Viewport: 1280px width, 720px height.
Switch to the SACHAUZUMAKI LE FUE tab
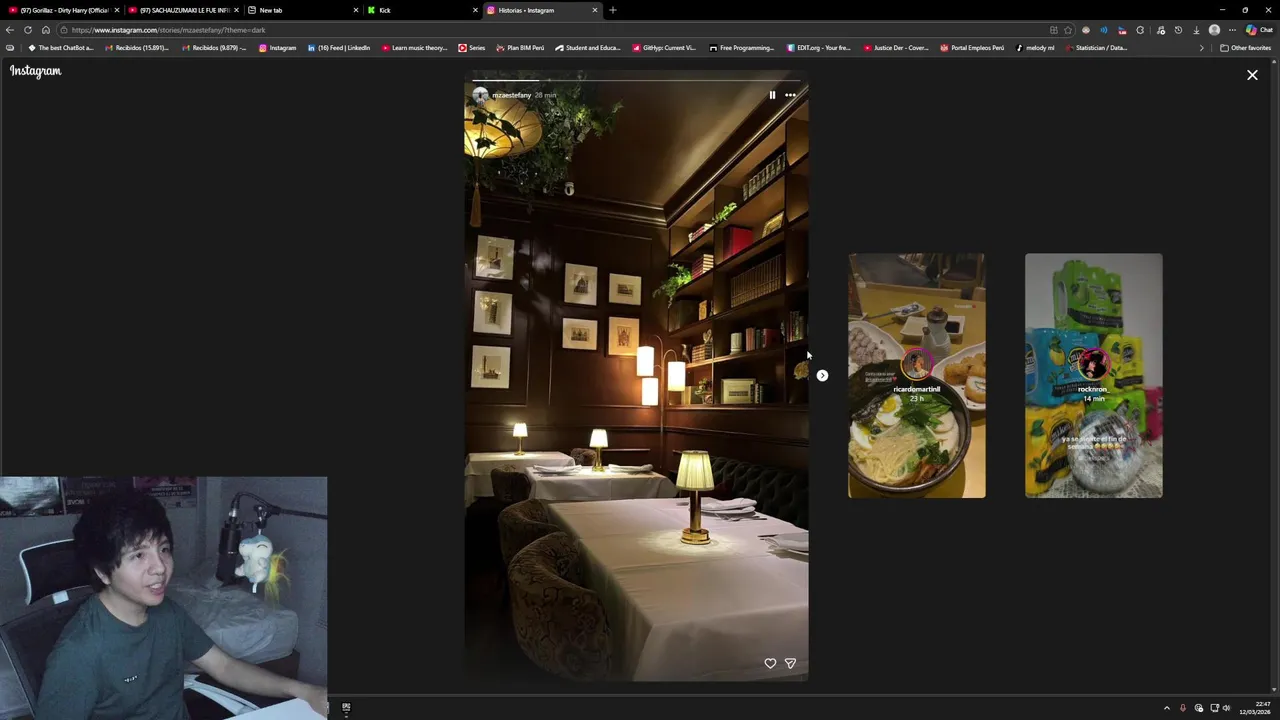point(183,10)
